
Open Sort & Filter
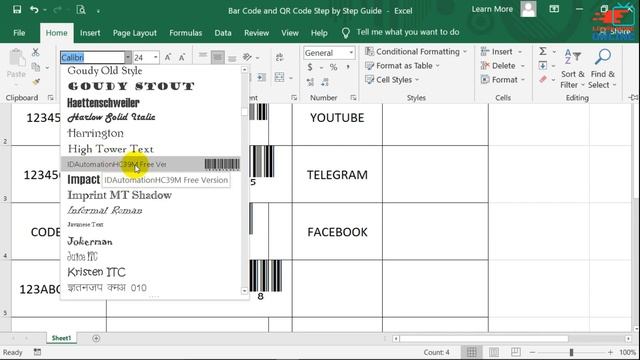[573, 69]
